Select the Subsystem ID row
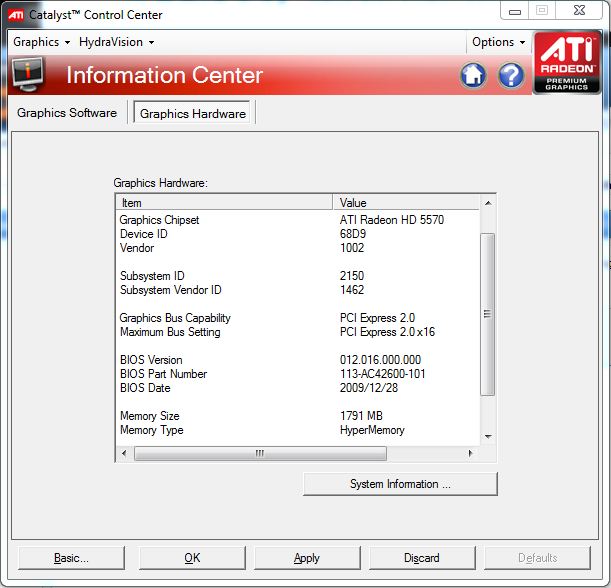The image size is (611, 588). click(x=298, y=276)
